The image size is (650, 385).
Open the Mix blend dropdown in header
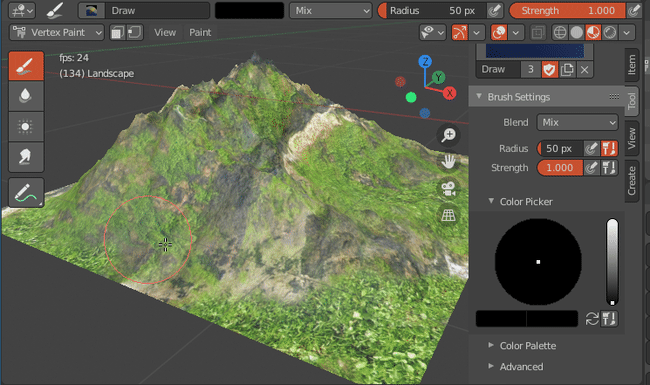330,10
